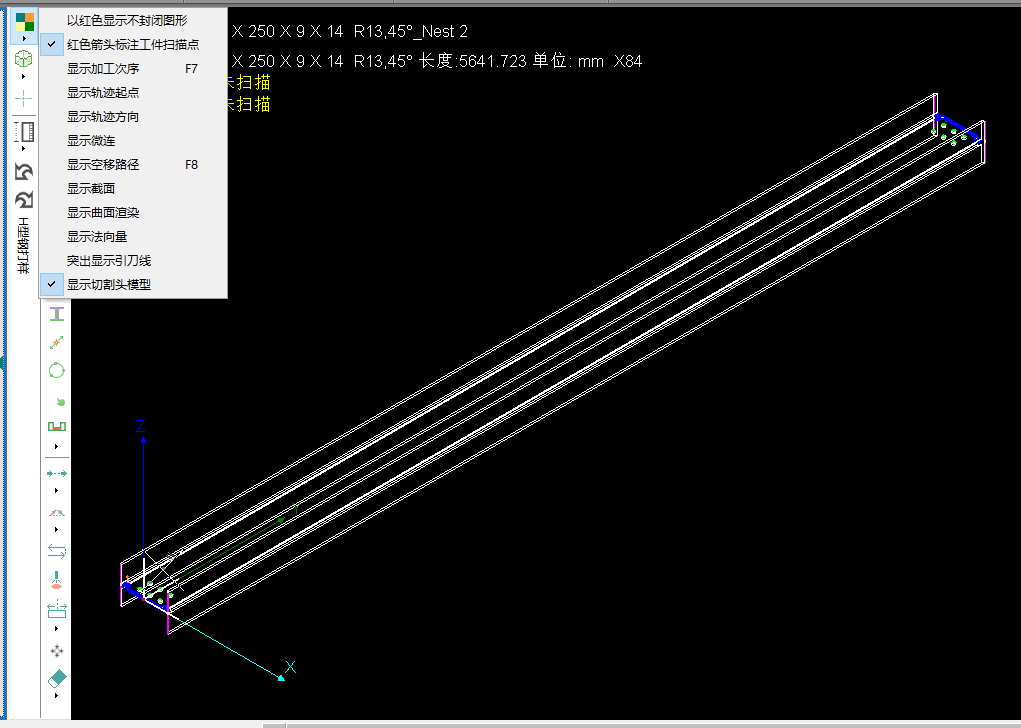Open the colored display-options grid icon
Screen dimensions: 1021x728
pos(25,22)
